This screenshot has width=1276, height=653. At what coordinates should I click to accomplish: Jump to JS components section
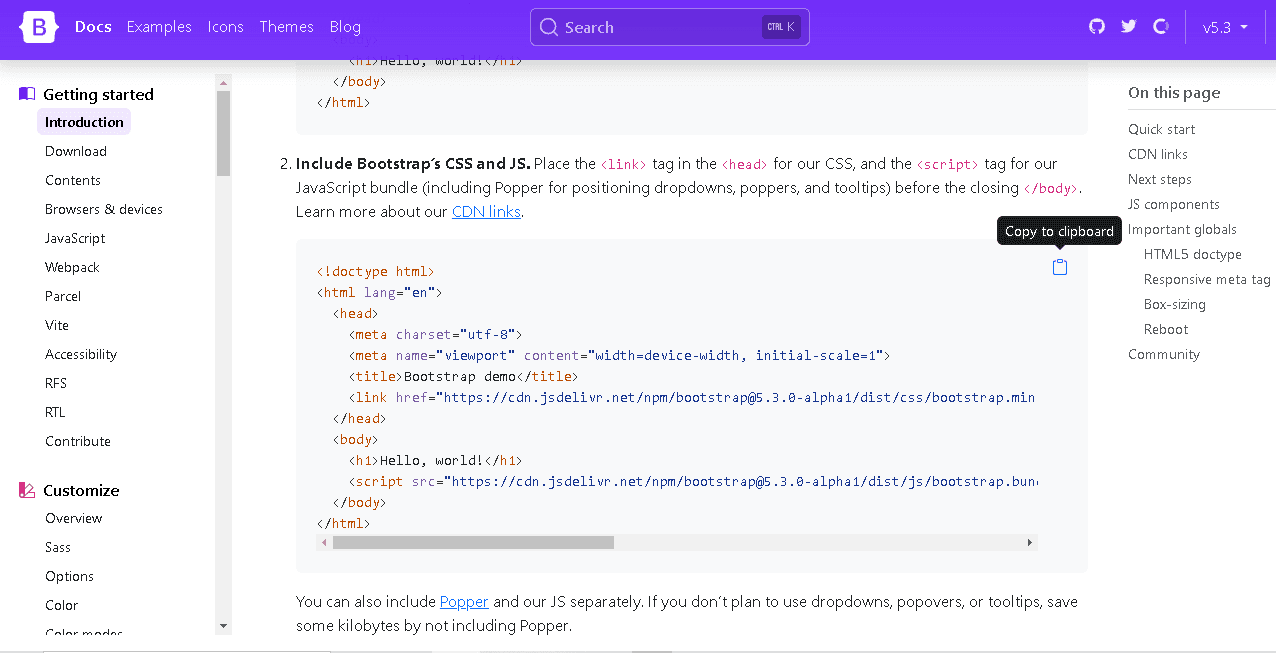[x=1174, y=204]
